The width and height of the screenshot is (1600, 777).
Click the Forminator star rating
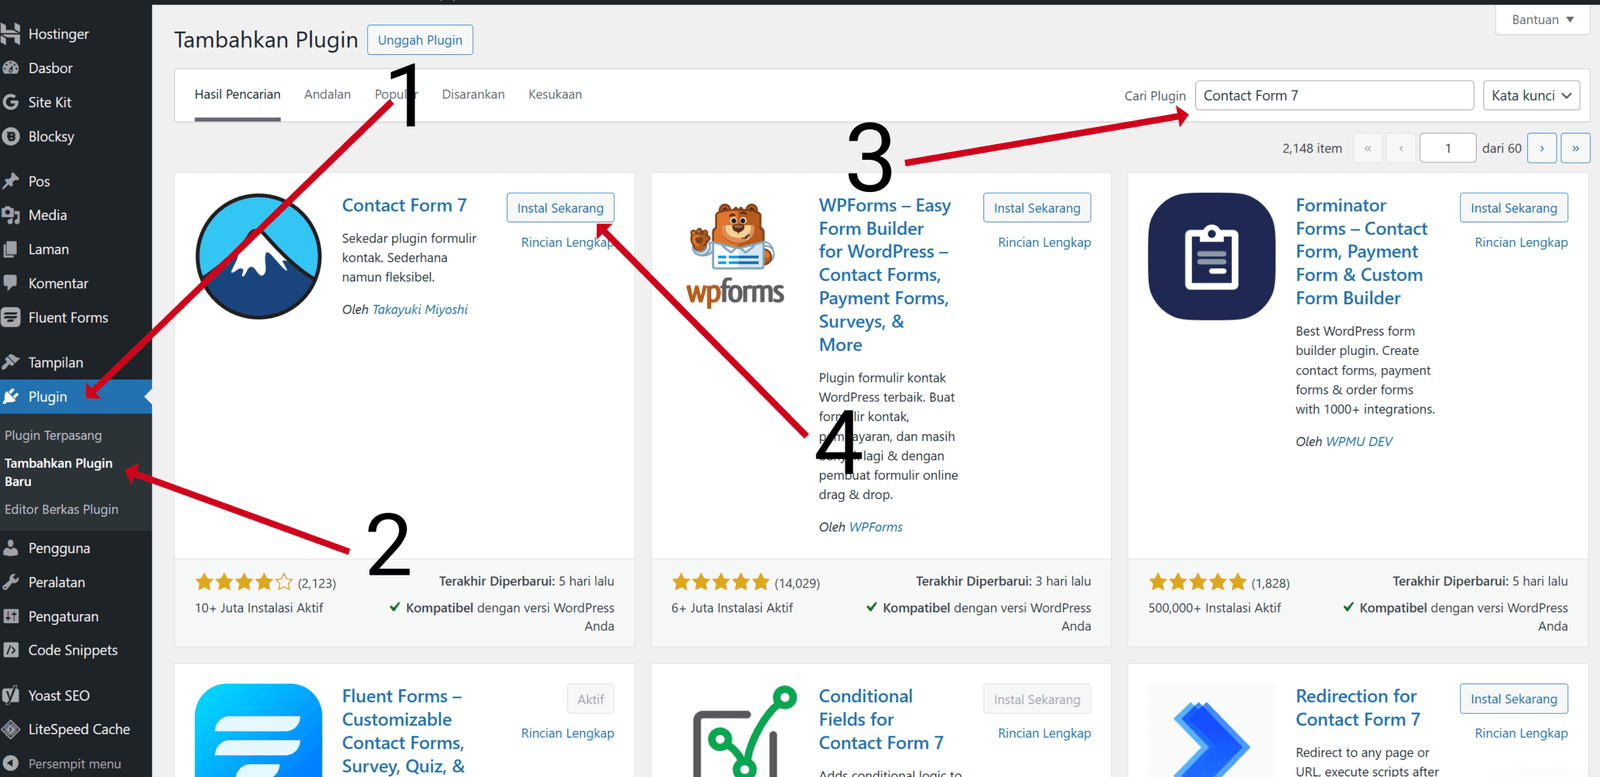pos(1198,582)
